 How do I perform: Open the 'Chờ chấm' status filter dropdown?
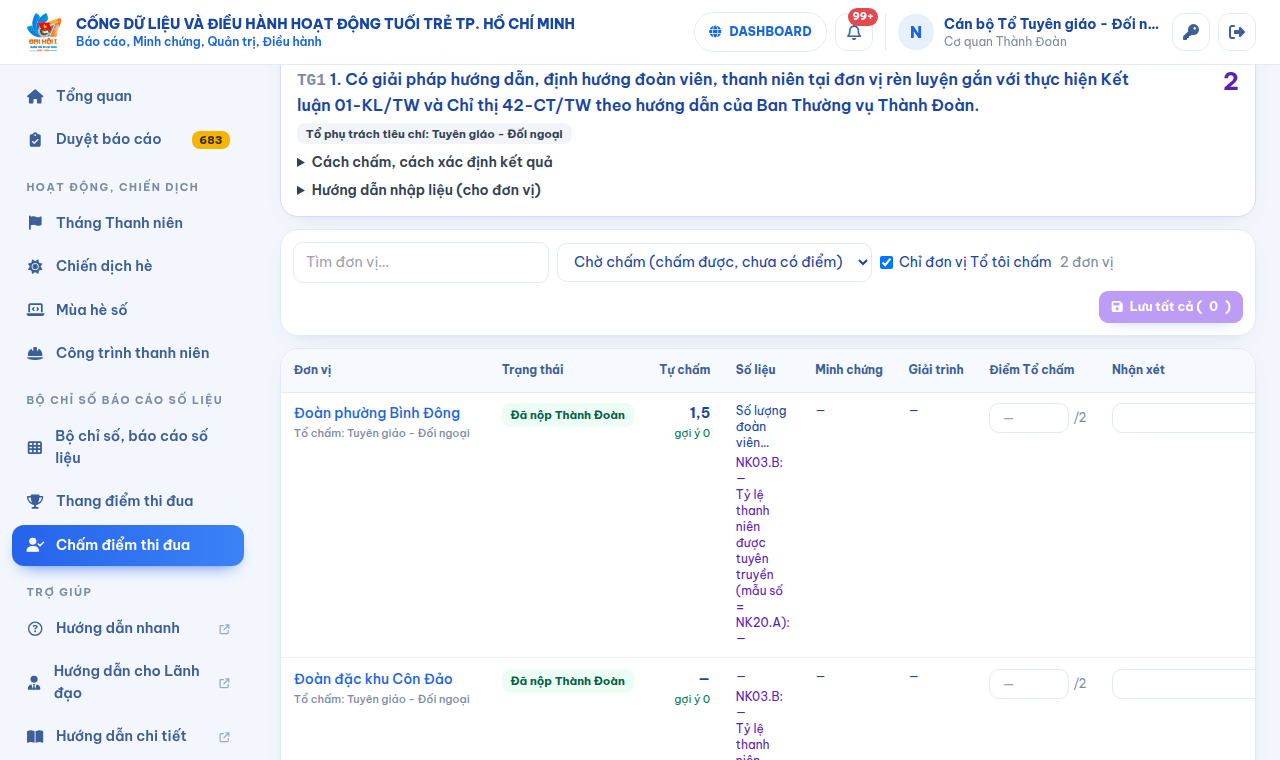pos(714,262)
